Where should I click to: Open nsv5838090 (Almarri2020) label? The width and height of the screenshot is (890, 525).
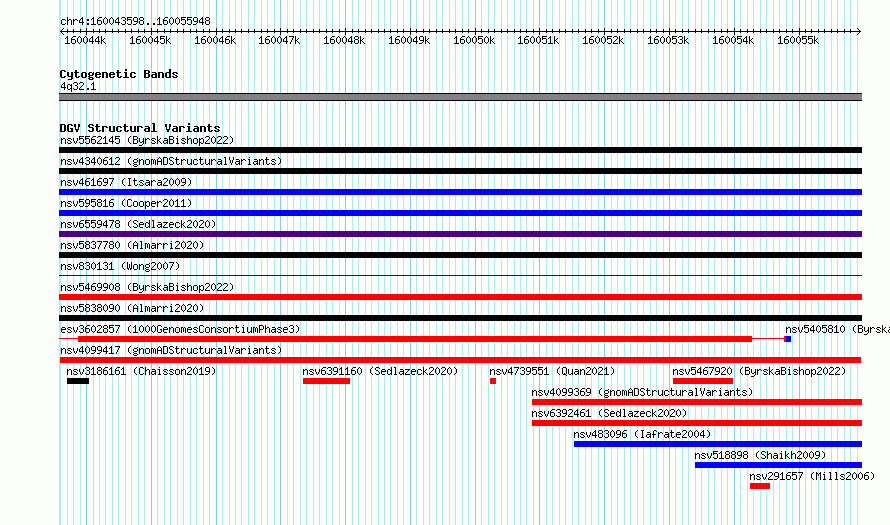click(132, 308)
